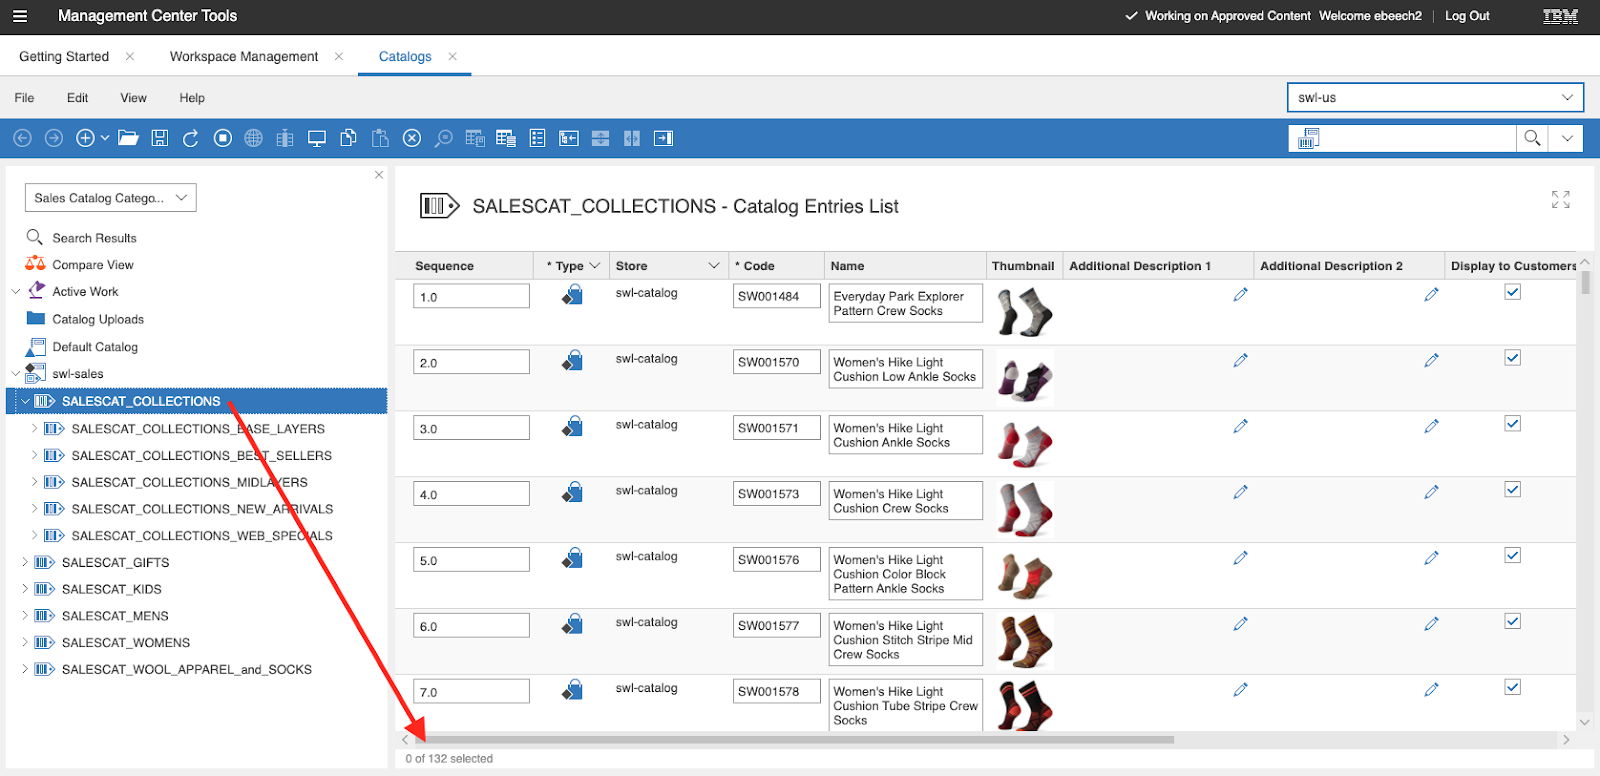
Task: Click the vertical split toolbar icon
Action: pyautogui.click(x=632, y=138)
